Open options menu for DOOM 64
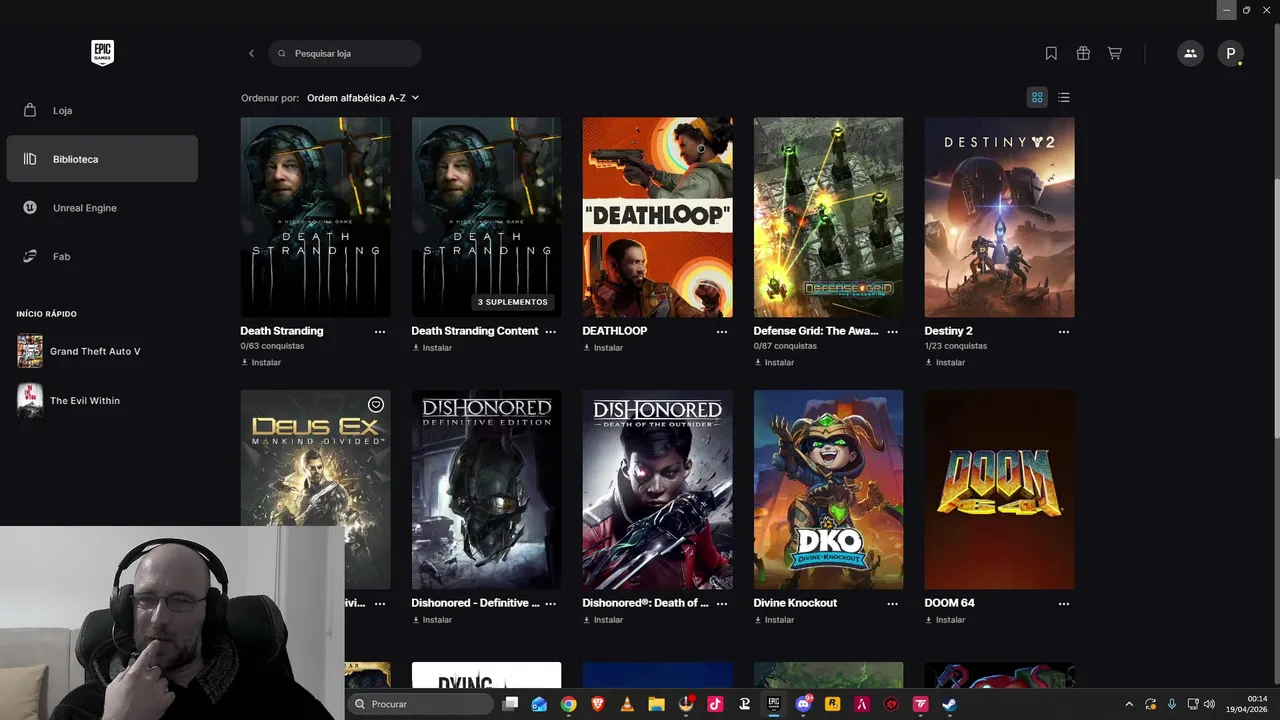Image resolution: width=1280 pixels, height=720 pixels. coord(1064,603)
